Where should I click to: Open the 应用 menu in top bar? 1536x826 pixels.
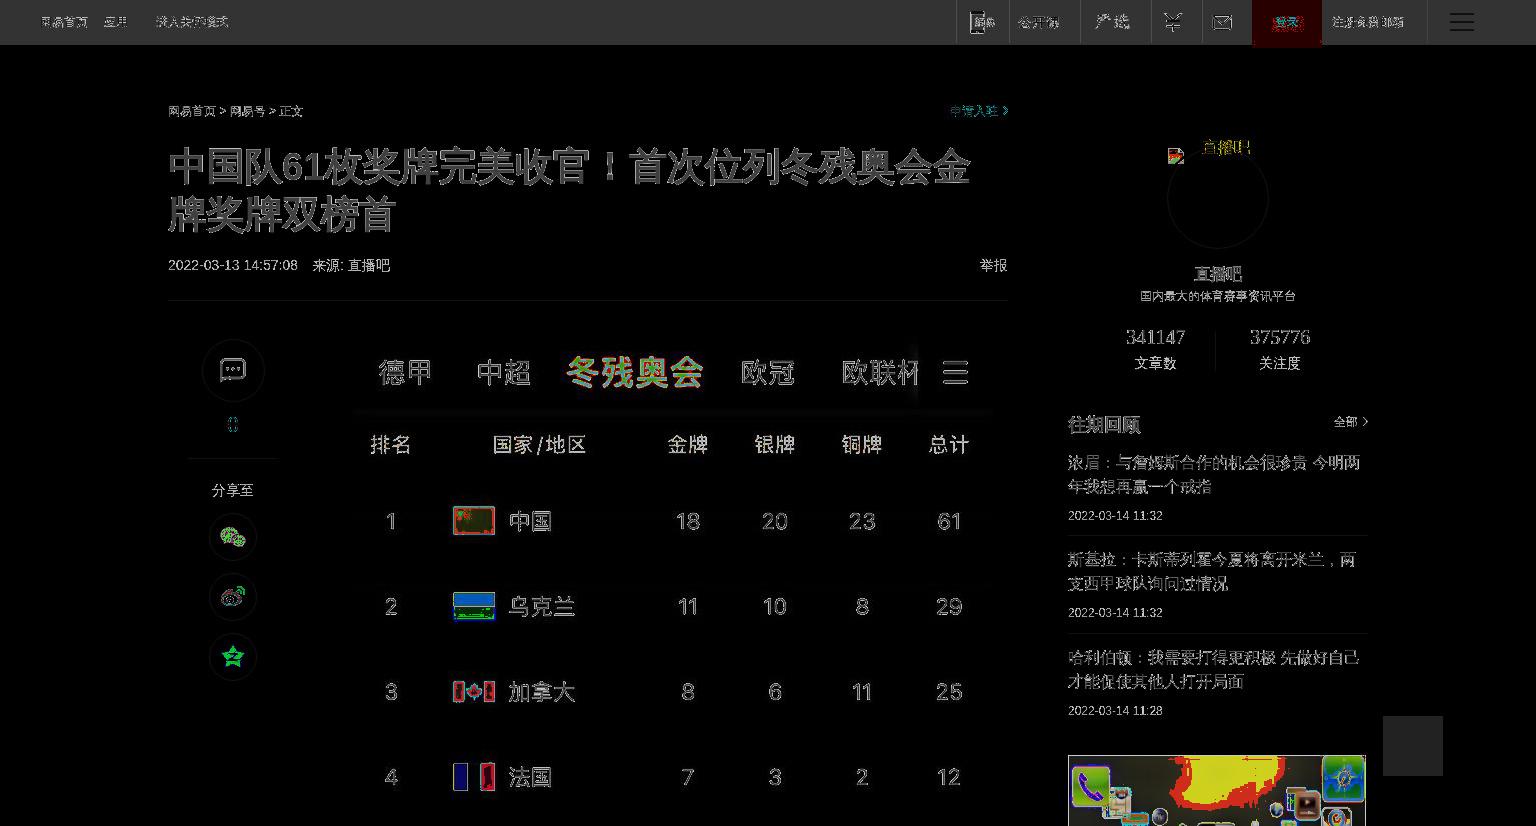(x=115, y=22)
